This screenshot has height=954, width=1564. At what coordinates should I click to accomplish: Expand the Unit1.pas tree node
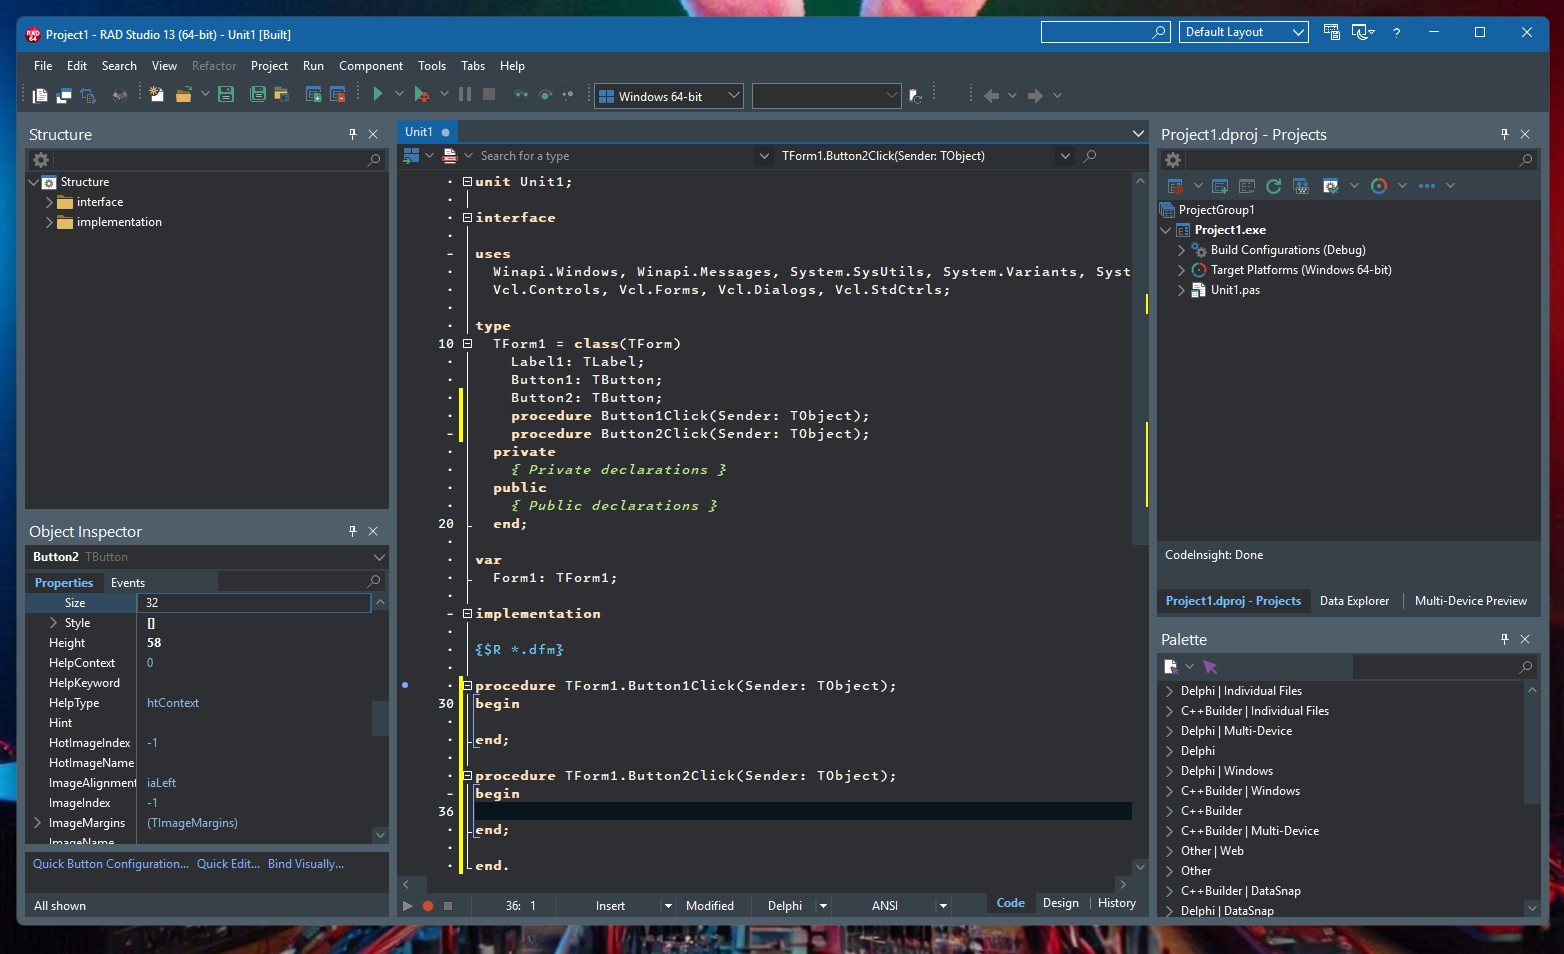tap(1181, 290)
